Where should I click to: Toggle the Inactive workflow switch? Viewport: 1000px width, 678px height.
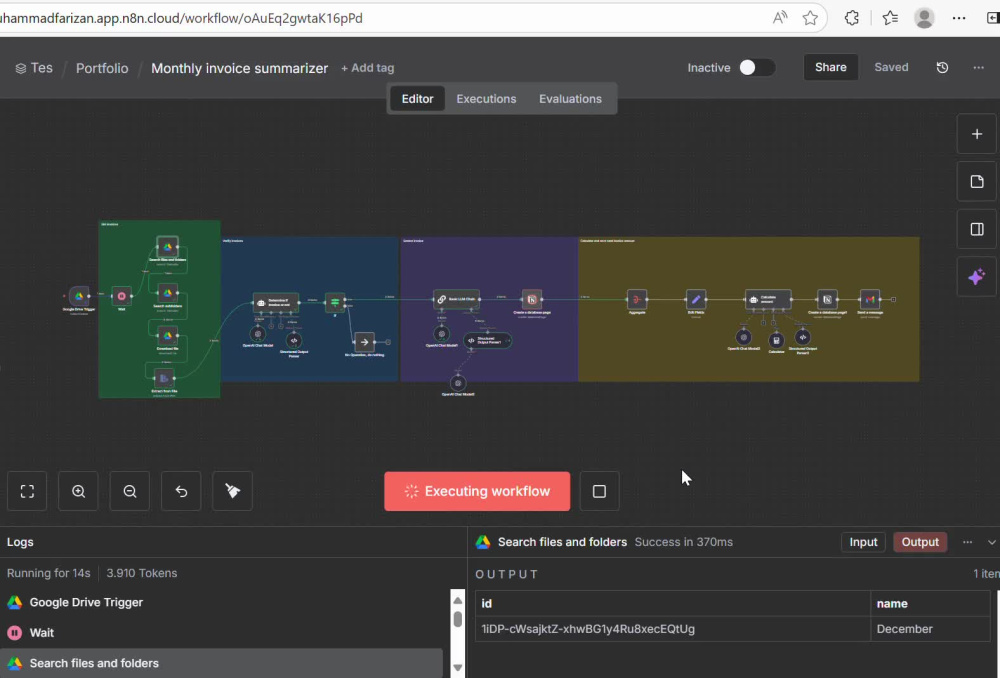[x=757, y=68]
